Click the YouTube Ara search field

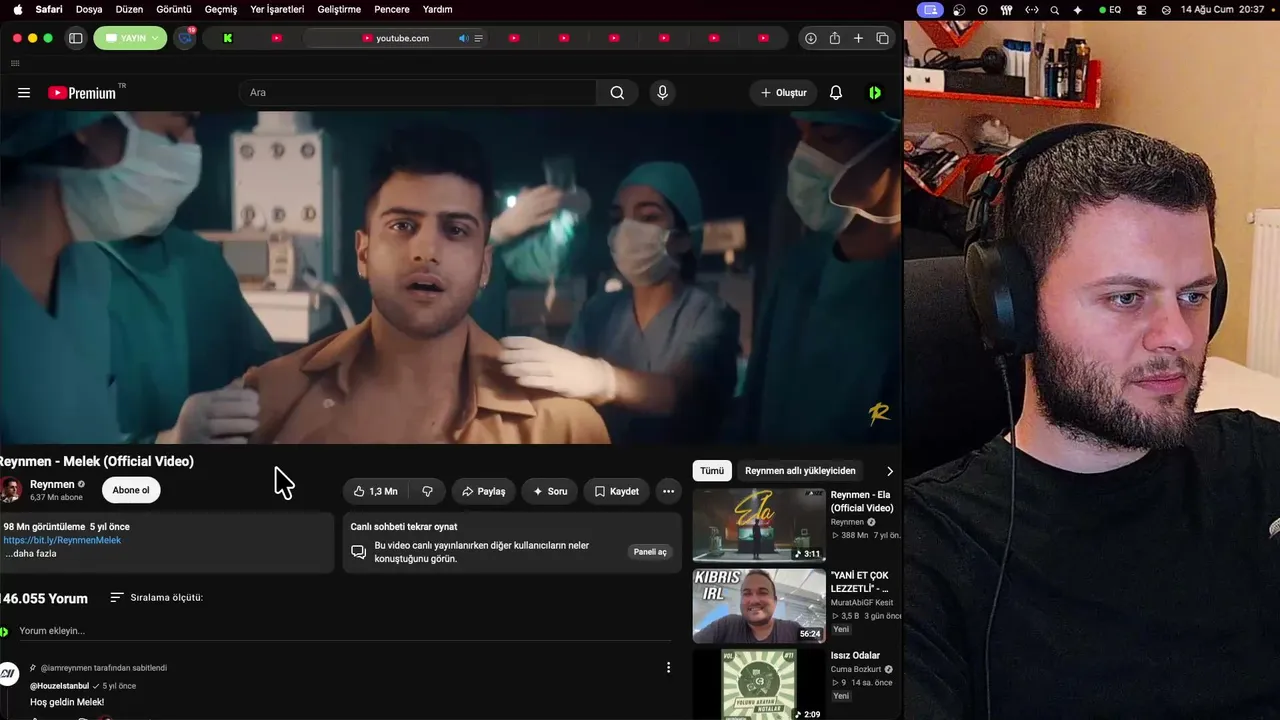pos(418,93)
